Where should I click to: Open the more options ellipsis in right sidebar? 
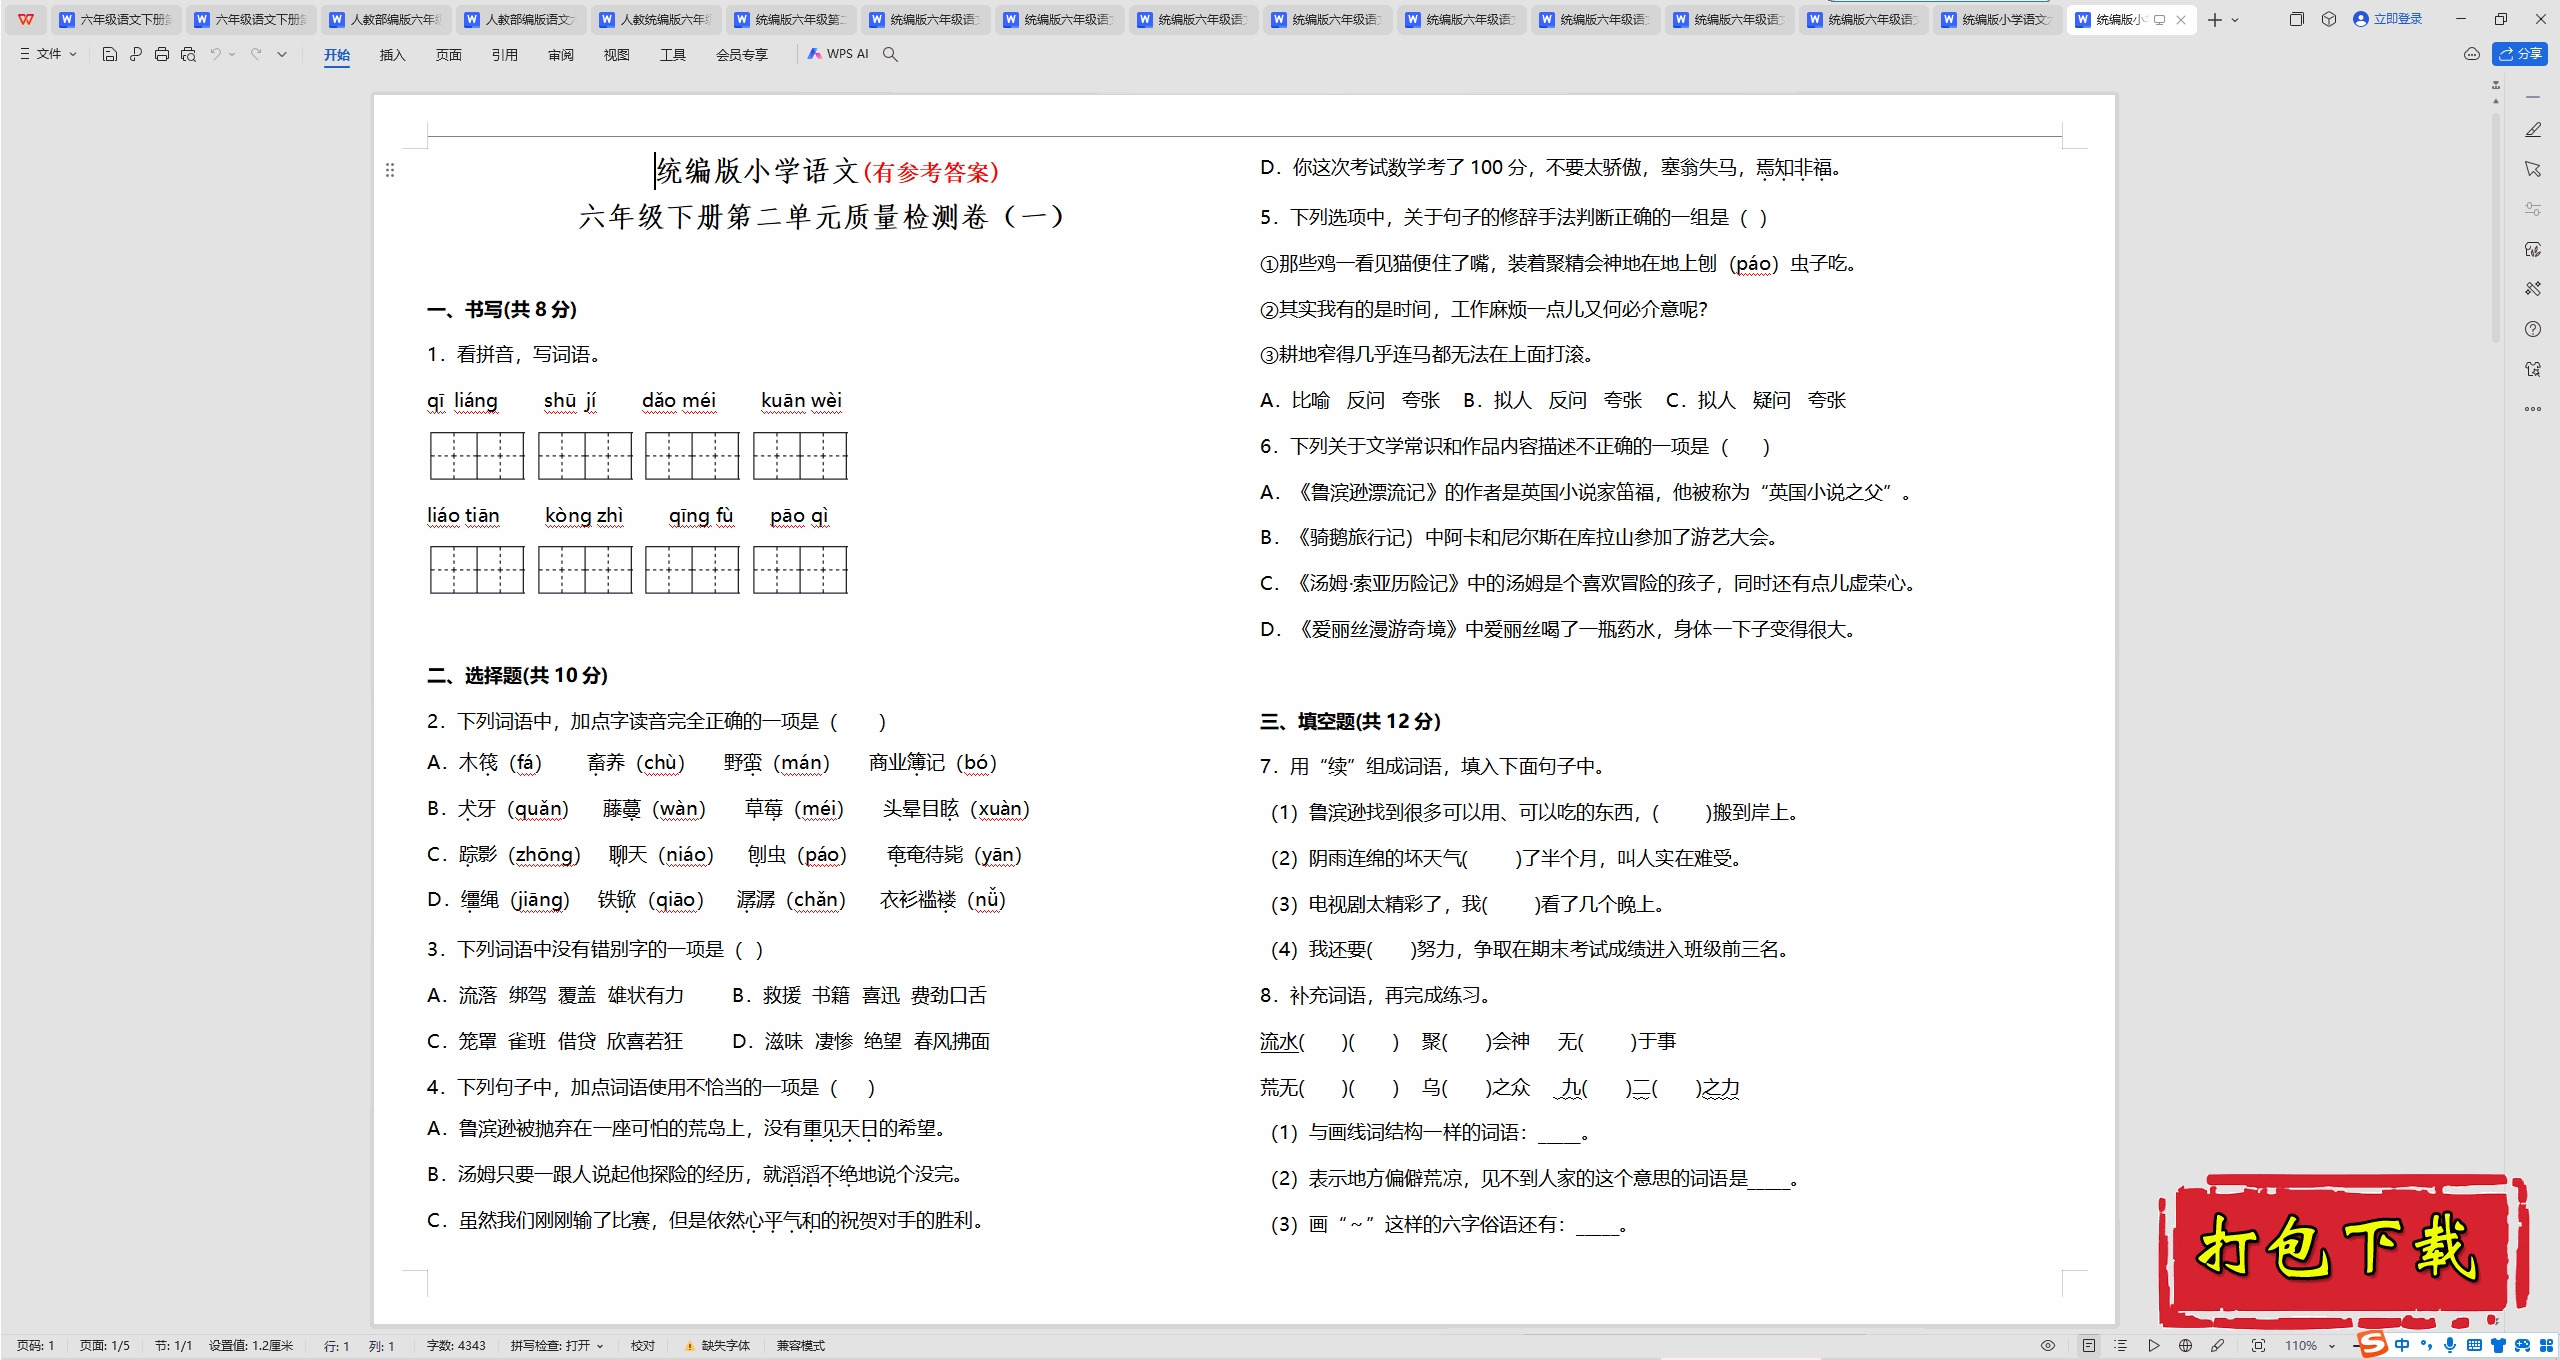point(2533,409)
